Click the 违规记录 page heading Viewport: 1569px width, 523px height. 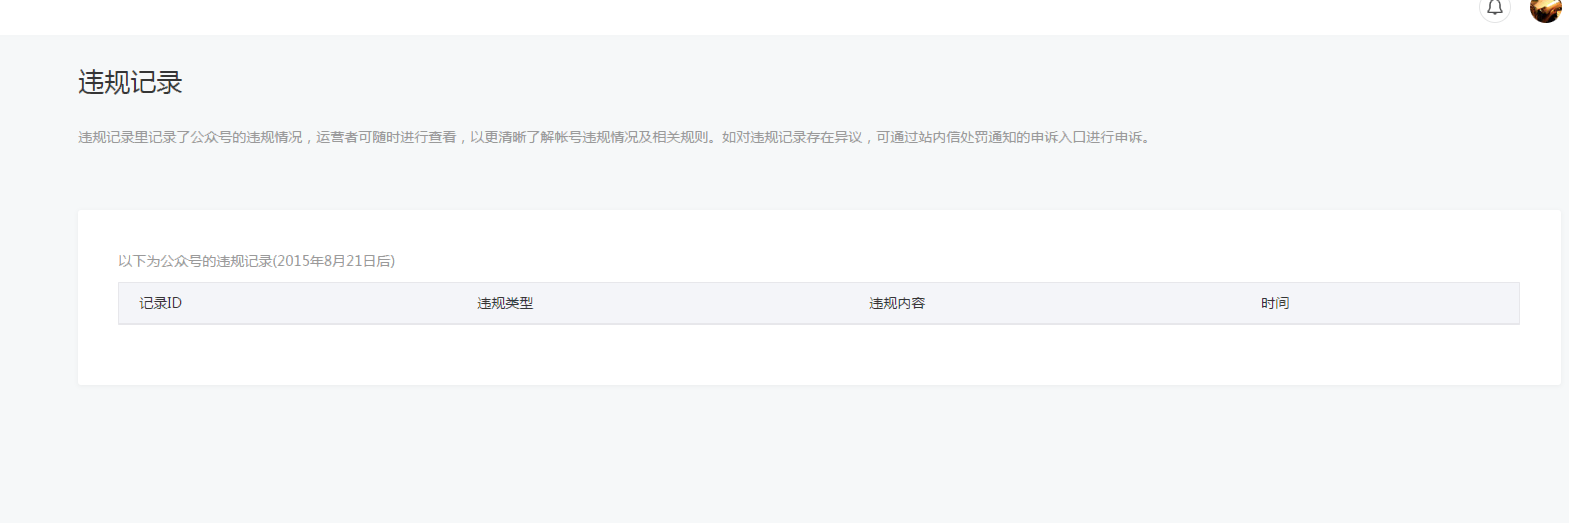[x=130, y=83]
